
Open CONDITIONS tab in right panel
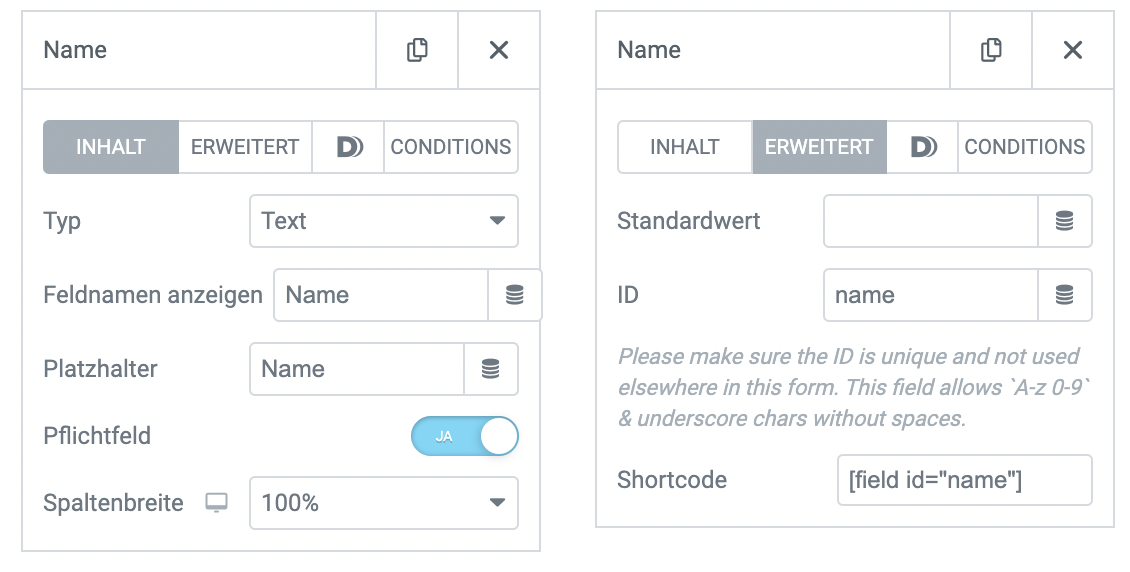coord(1025,147)
